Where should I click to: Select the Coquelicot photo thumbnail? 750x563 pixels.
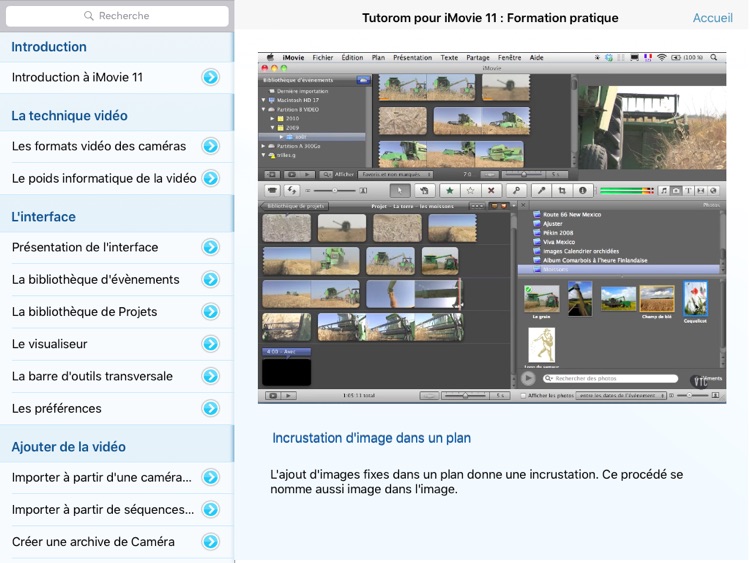695,299
